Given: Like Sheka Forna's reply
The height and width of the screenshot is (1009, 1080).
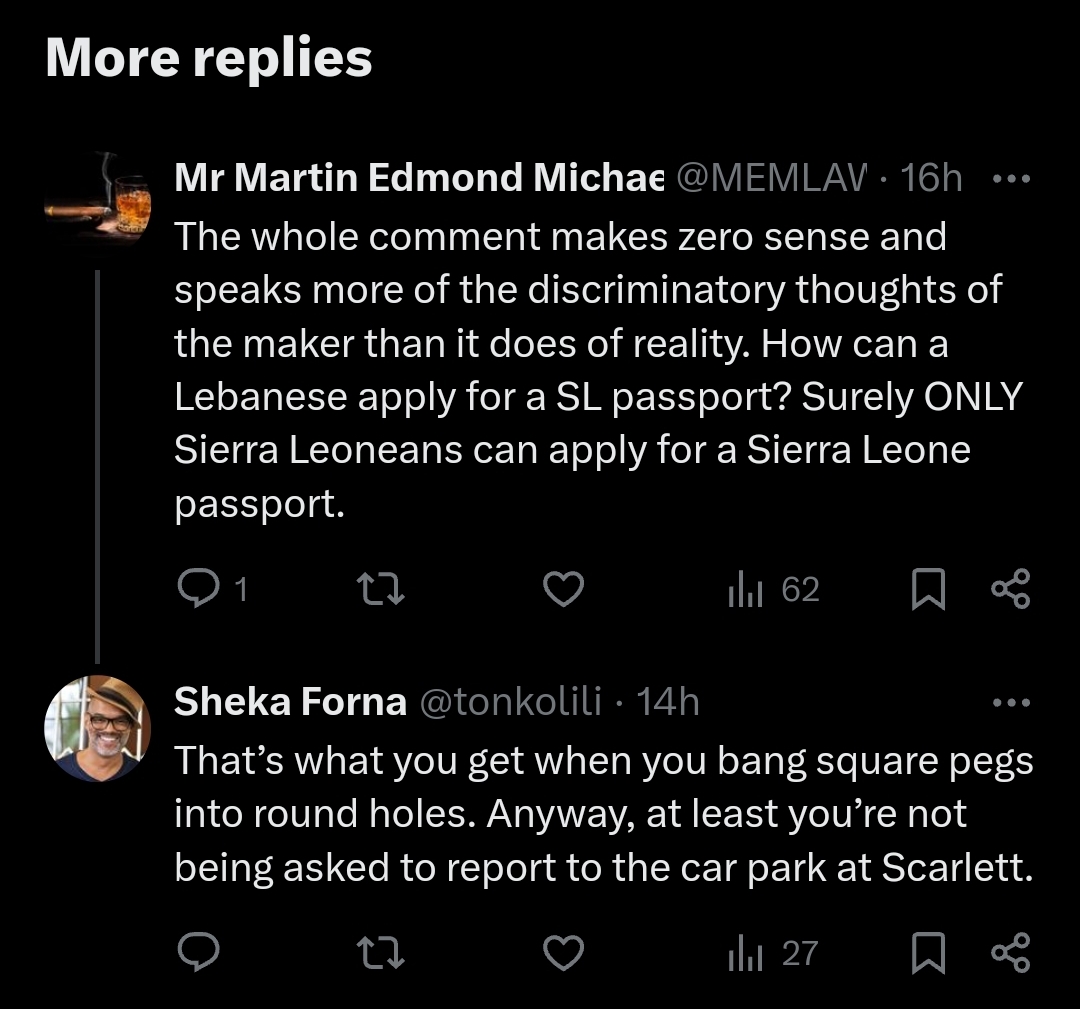Looking at the screenshot, I should click(563, 953).
